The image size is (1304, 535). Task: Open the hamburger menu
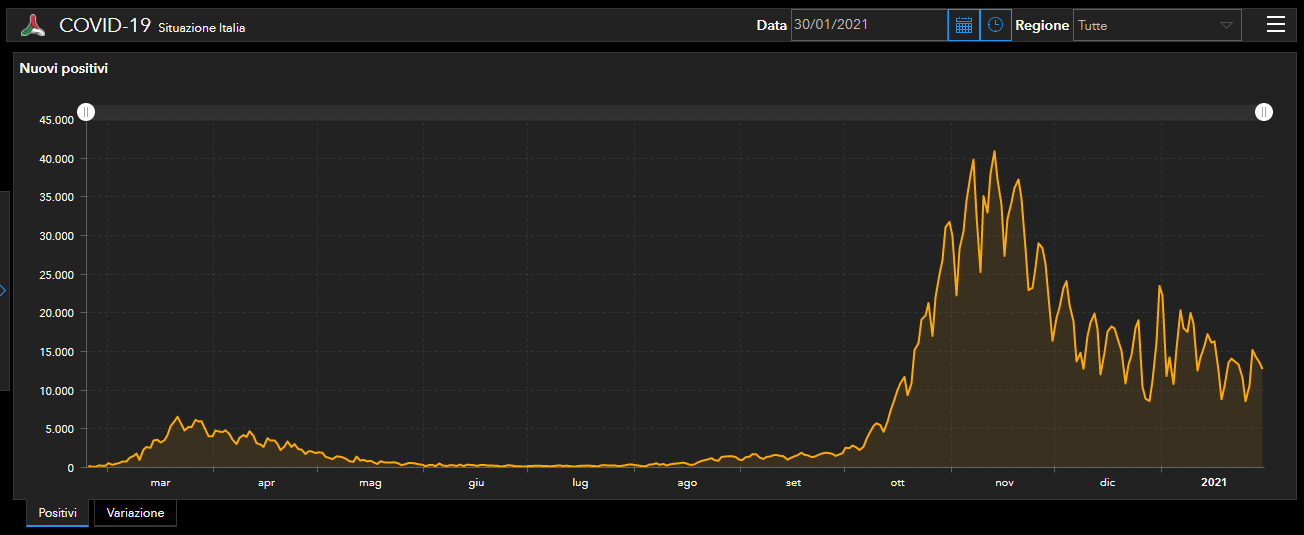click(1275, 25)
